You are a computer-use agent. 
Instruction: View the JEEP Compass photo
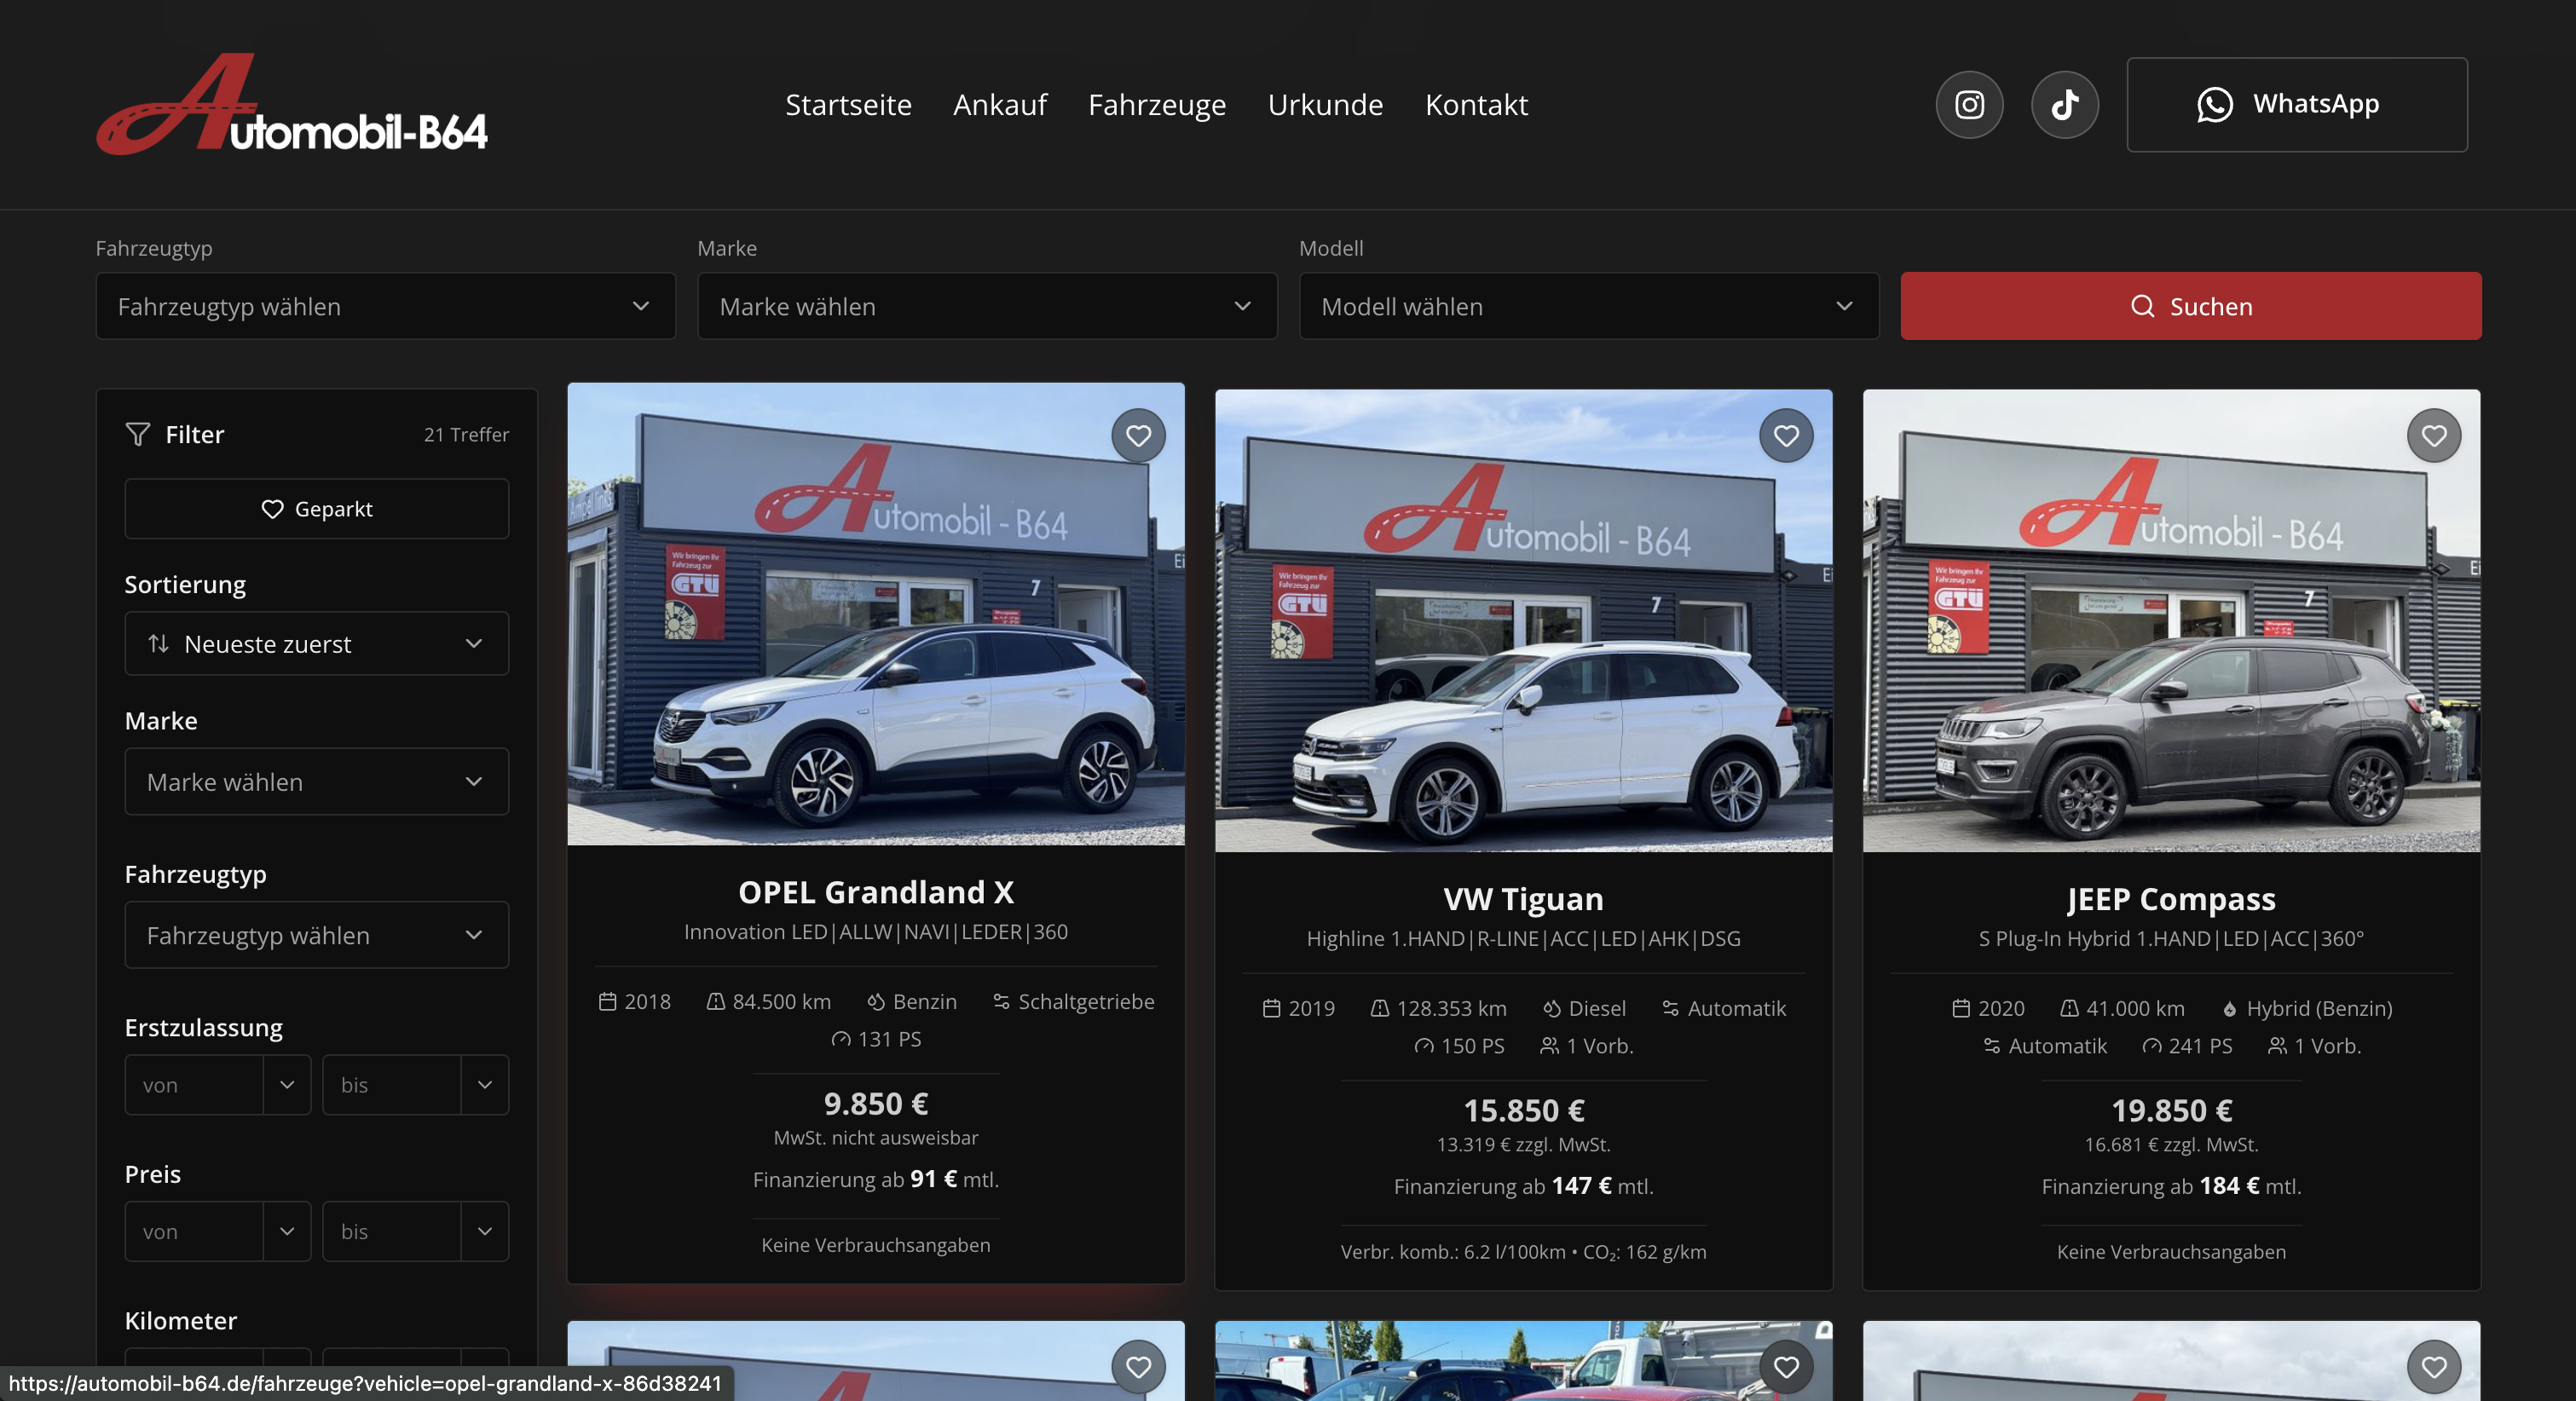point(2172,621)
